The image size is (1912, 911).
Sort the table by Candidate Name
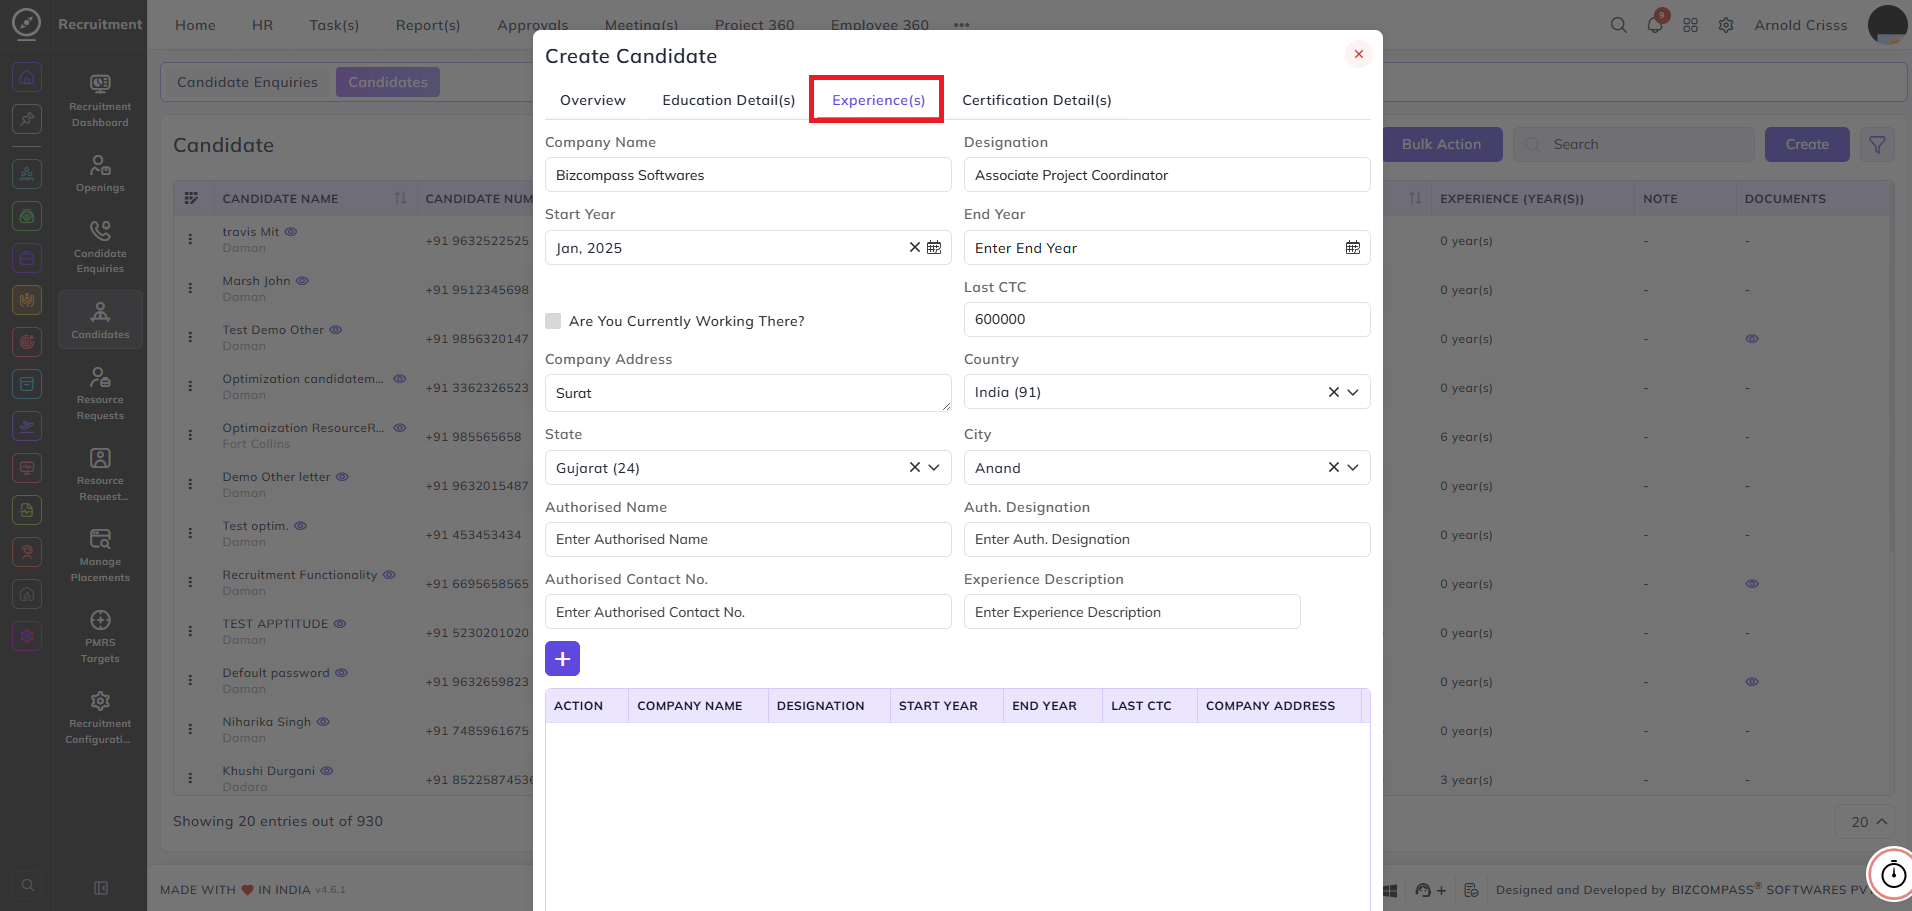tap(400, 198)
